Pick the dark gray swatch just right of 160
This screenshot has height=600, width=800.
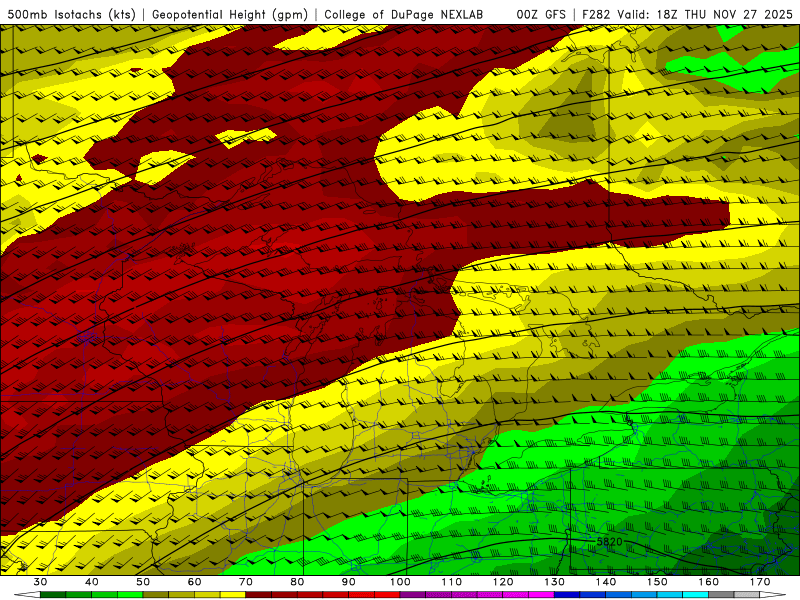pos(721,595)
